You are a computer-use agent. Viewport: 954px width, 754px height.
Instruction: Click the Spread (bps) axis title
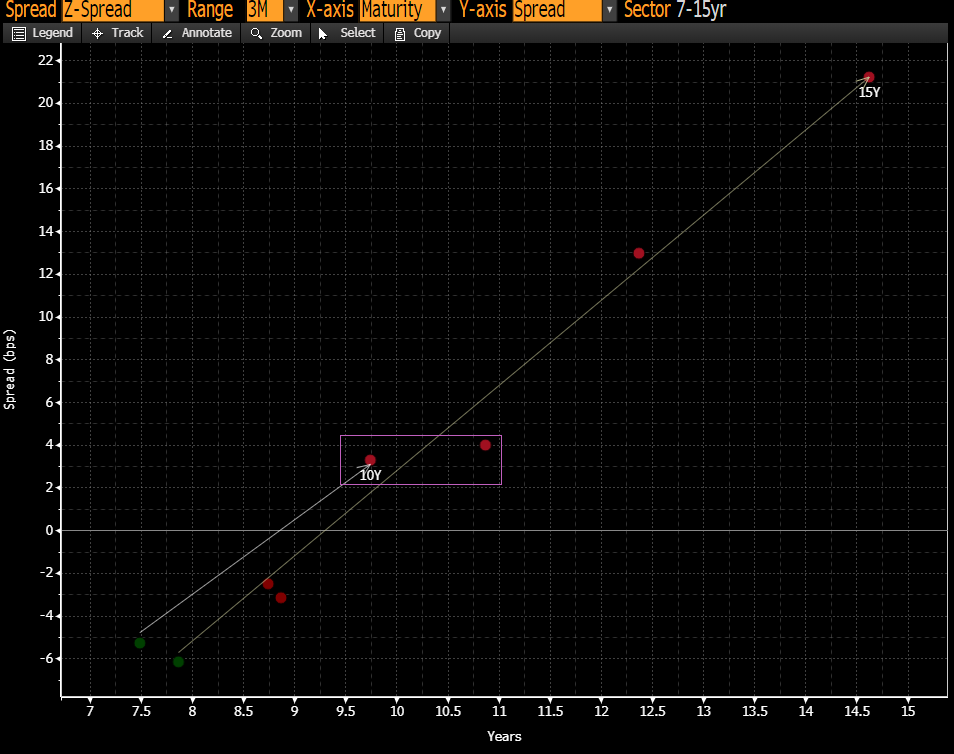[9, 369]
